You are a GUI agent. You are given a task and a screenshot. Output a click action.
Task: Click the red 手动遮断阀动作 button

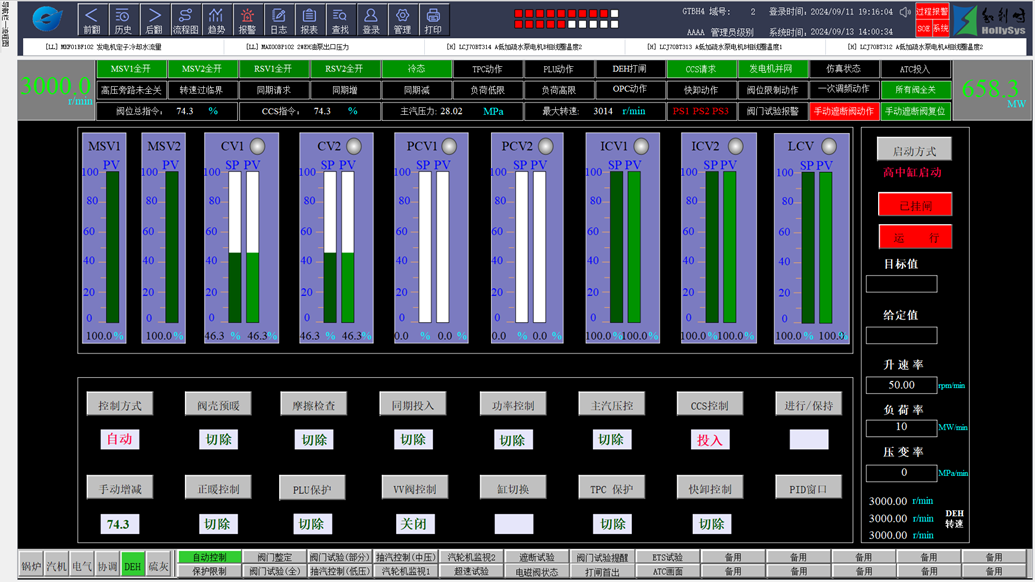843,111
